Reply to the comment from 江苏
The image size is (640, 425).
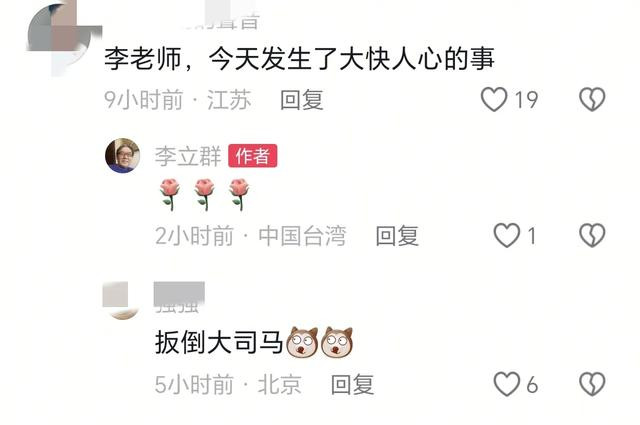pyautogui.click(x=302, y=100)
